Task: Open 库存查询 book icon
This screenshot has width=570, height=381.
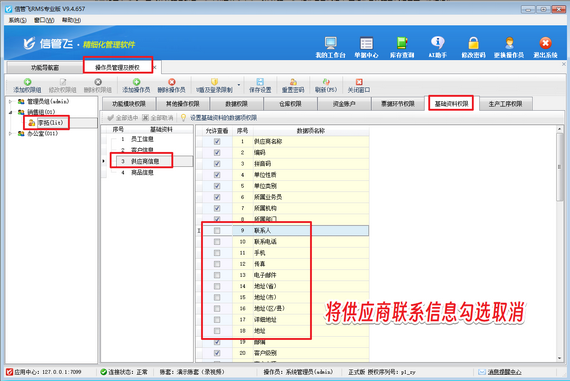Action: 402,43
